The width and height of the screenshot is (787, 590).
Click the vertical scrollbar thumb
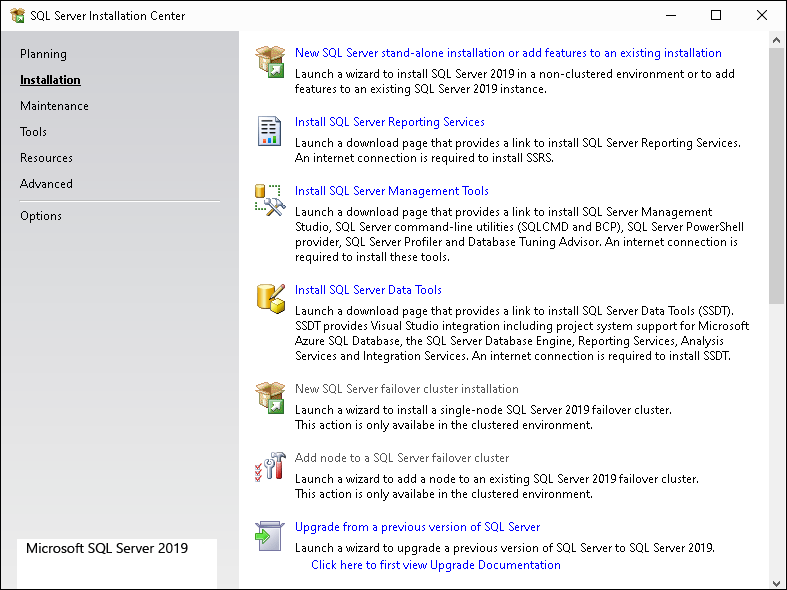776,176
